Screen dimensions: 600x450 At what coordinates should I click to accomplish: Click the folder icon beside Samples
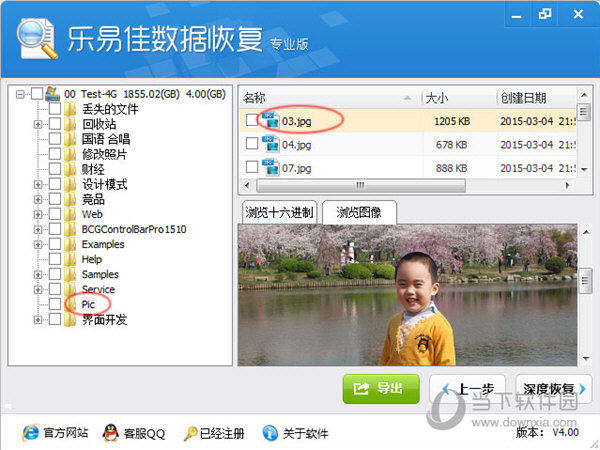(x=70, y=274)
